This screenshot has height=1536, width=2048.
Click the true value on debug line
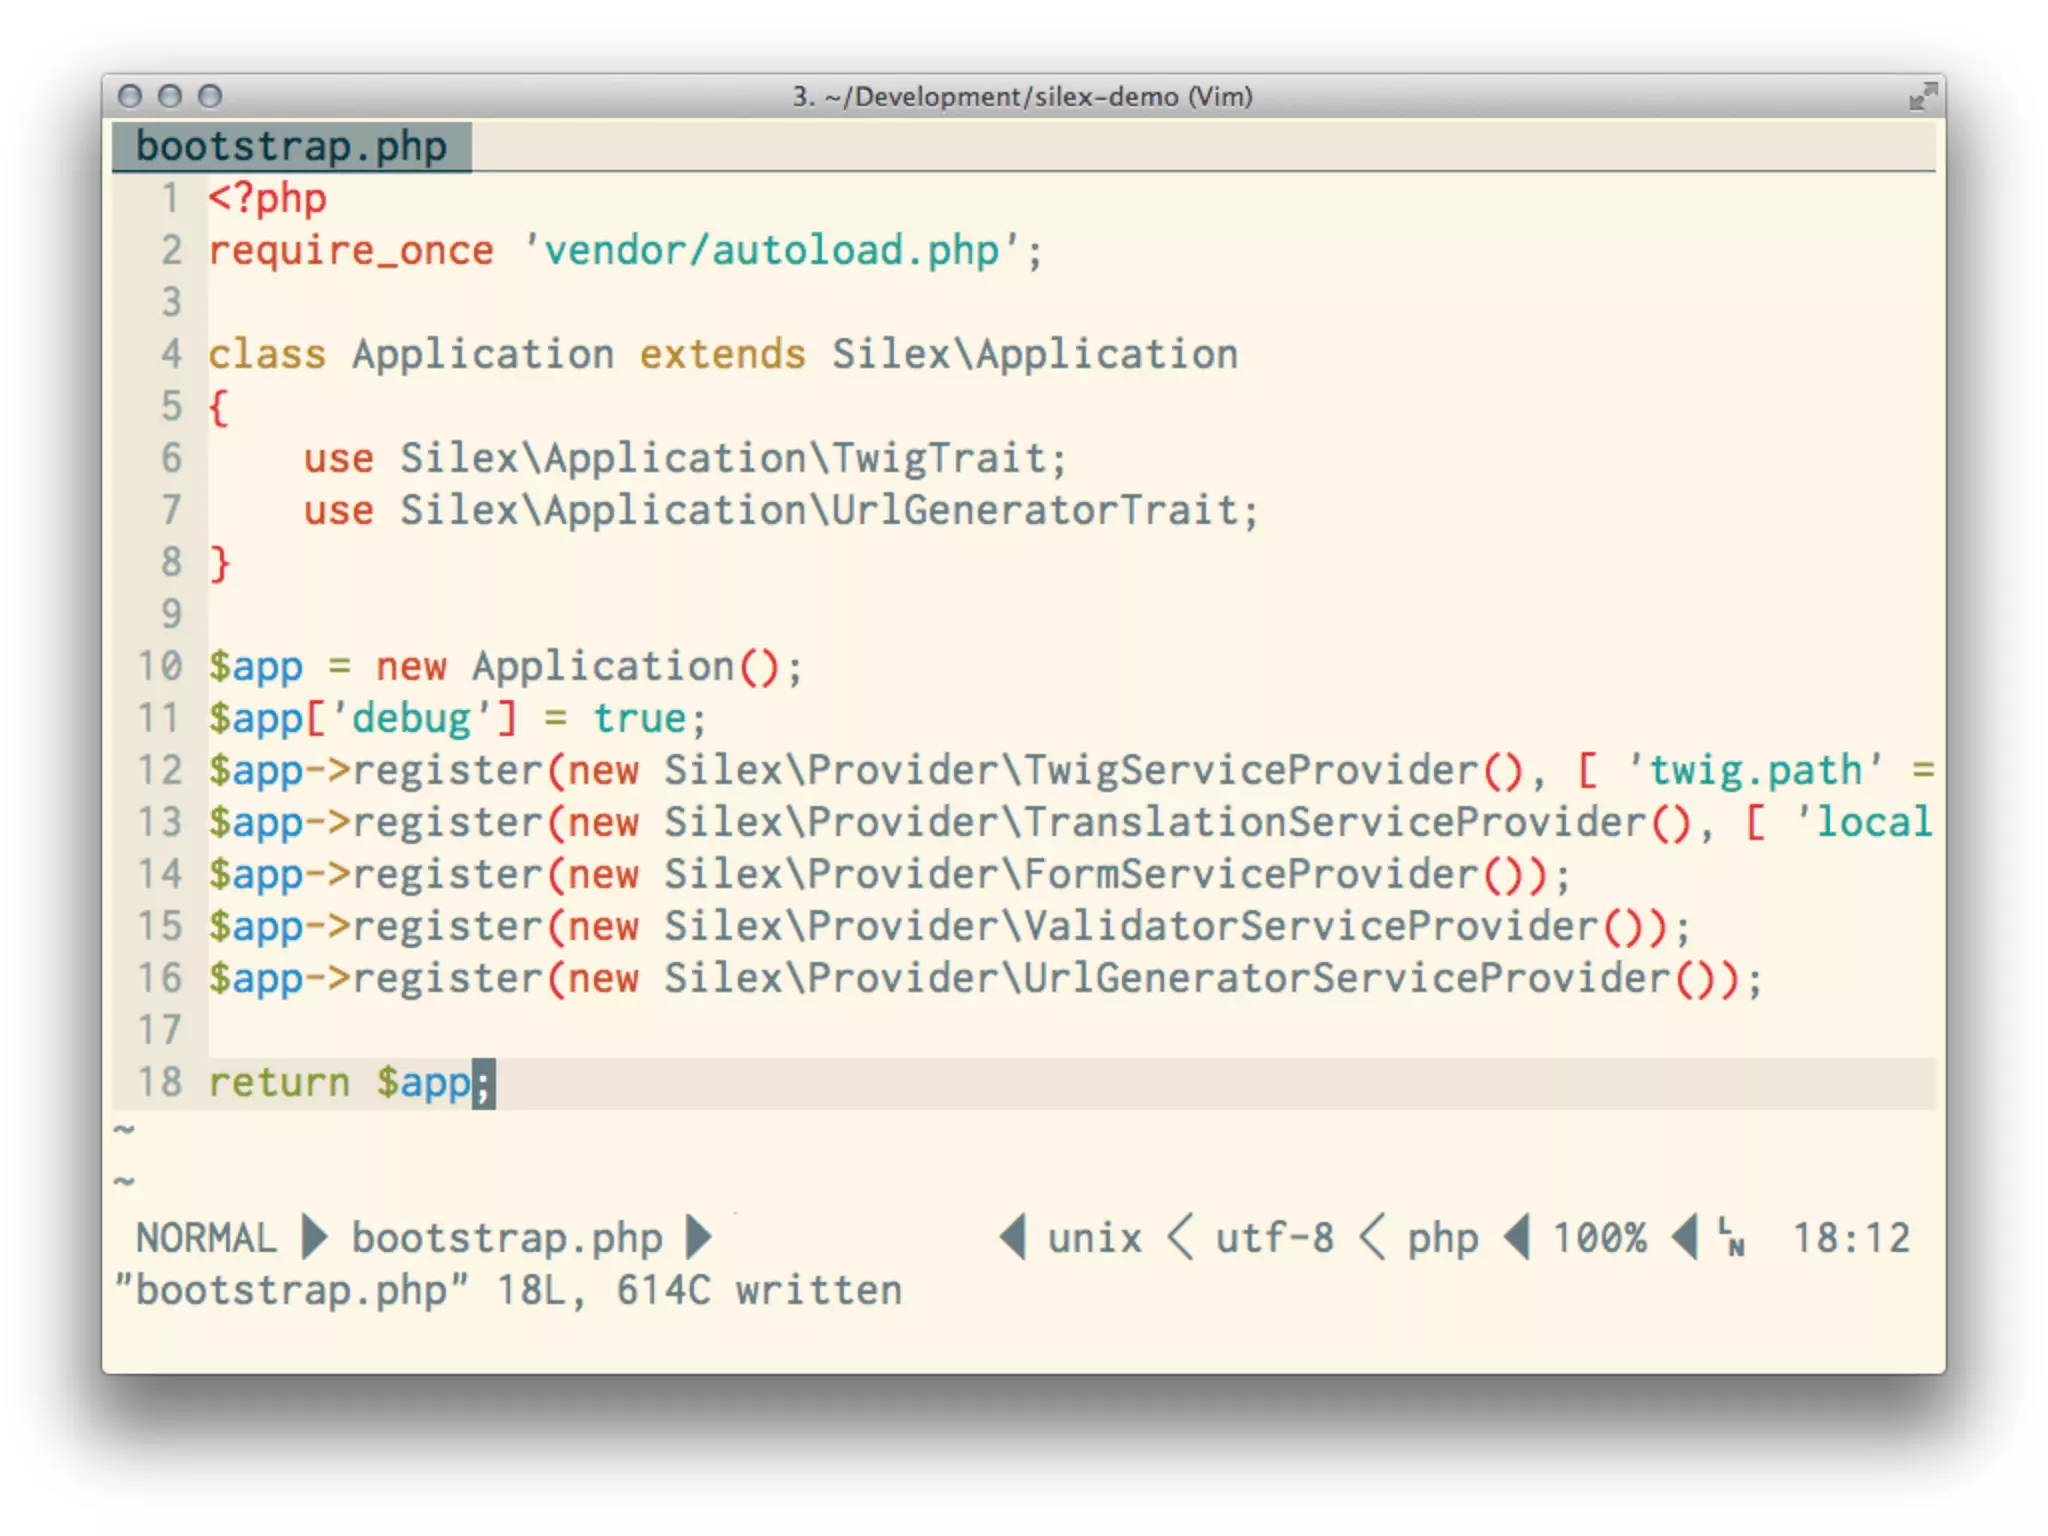pos(640,719)
